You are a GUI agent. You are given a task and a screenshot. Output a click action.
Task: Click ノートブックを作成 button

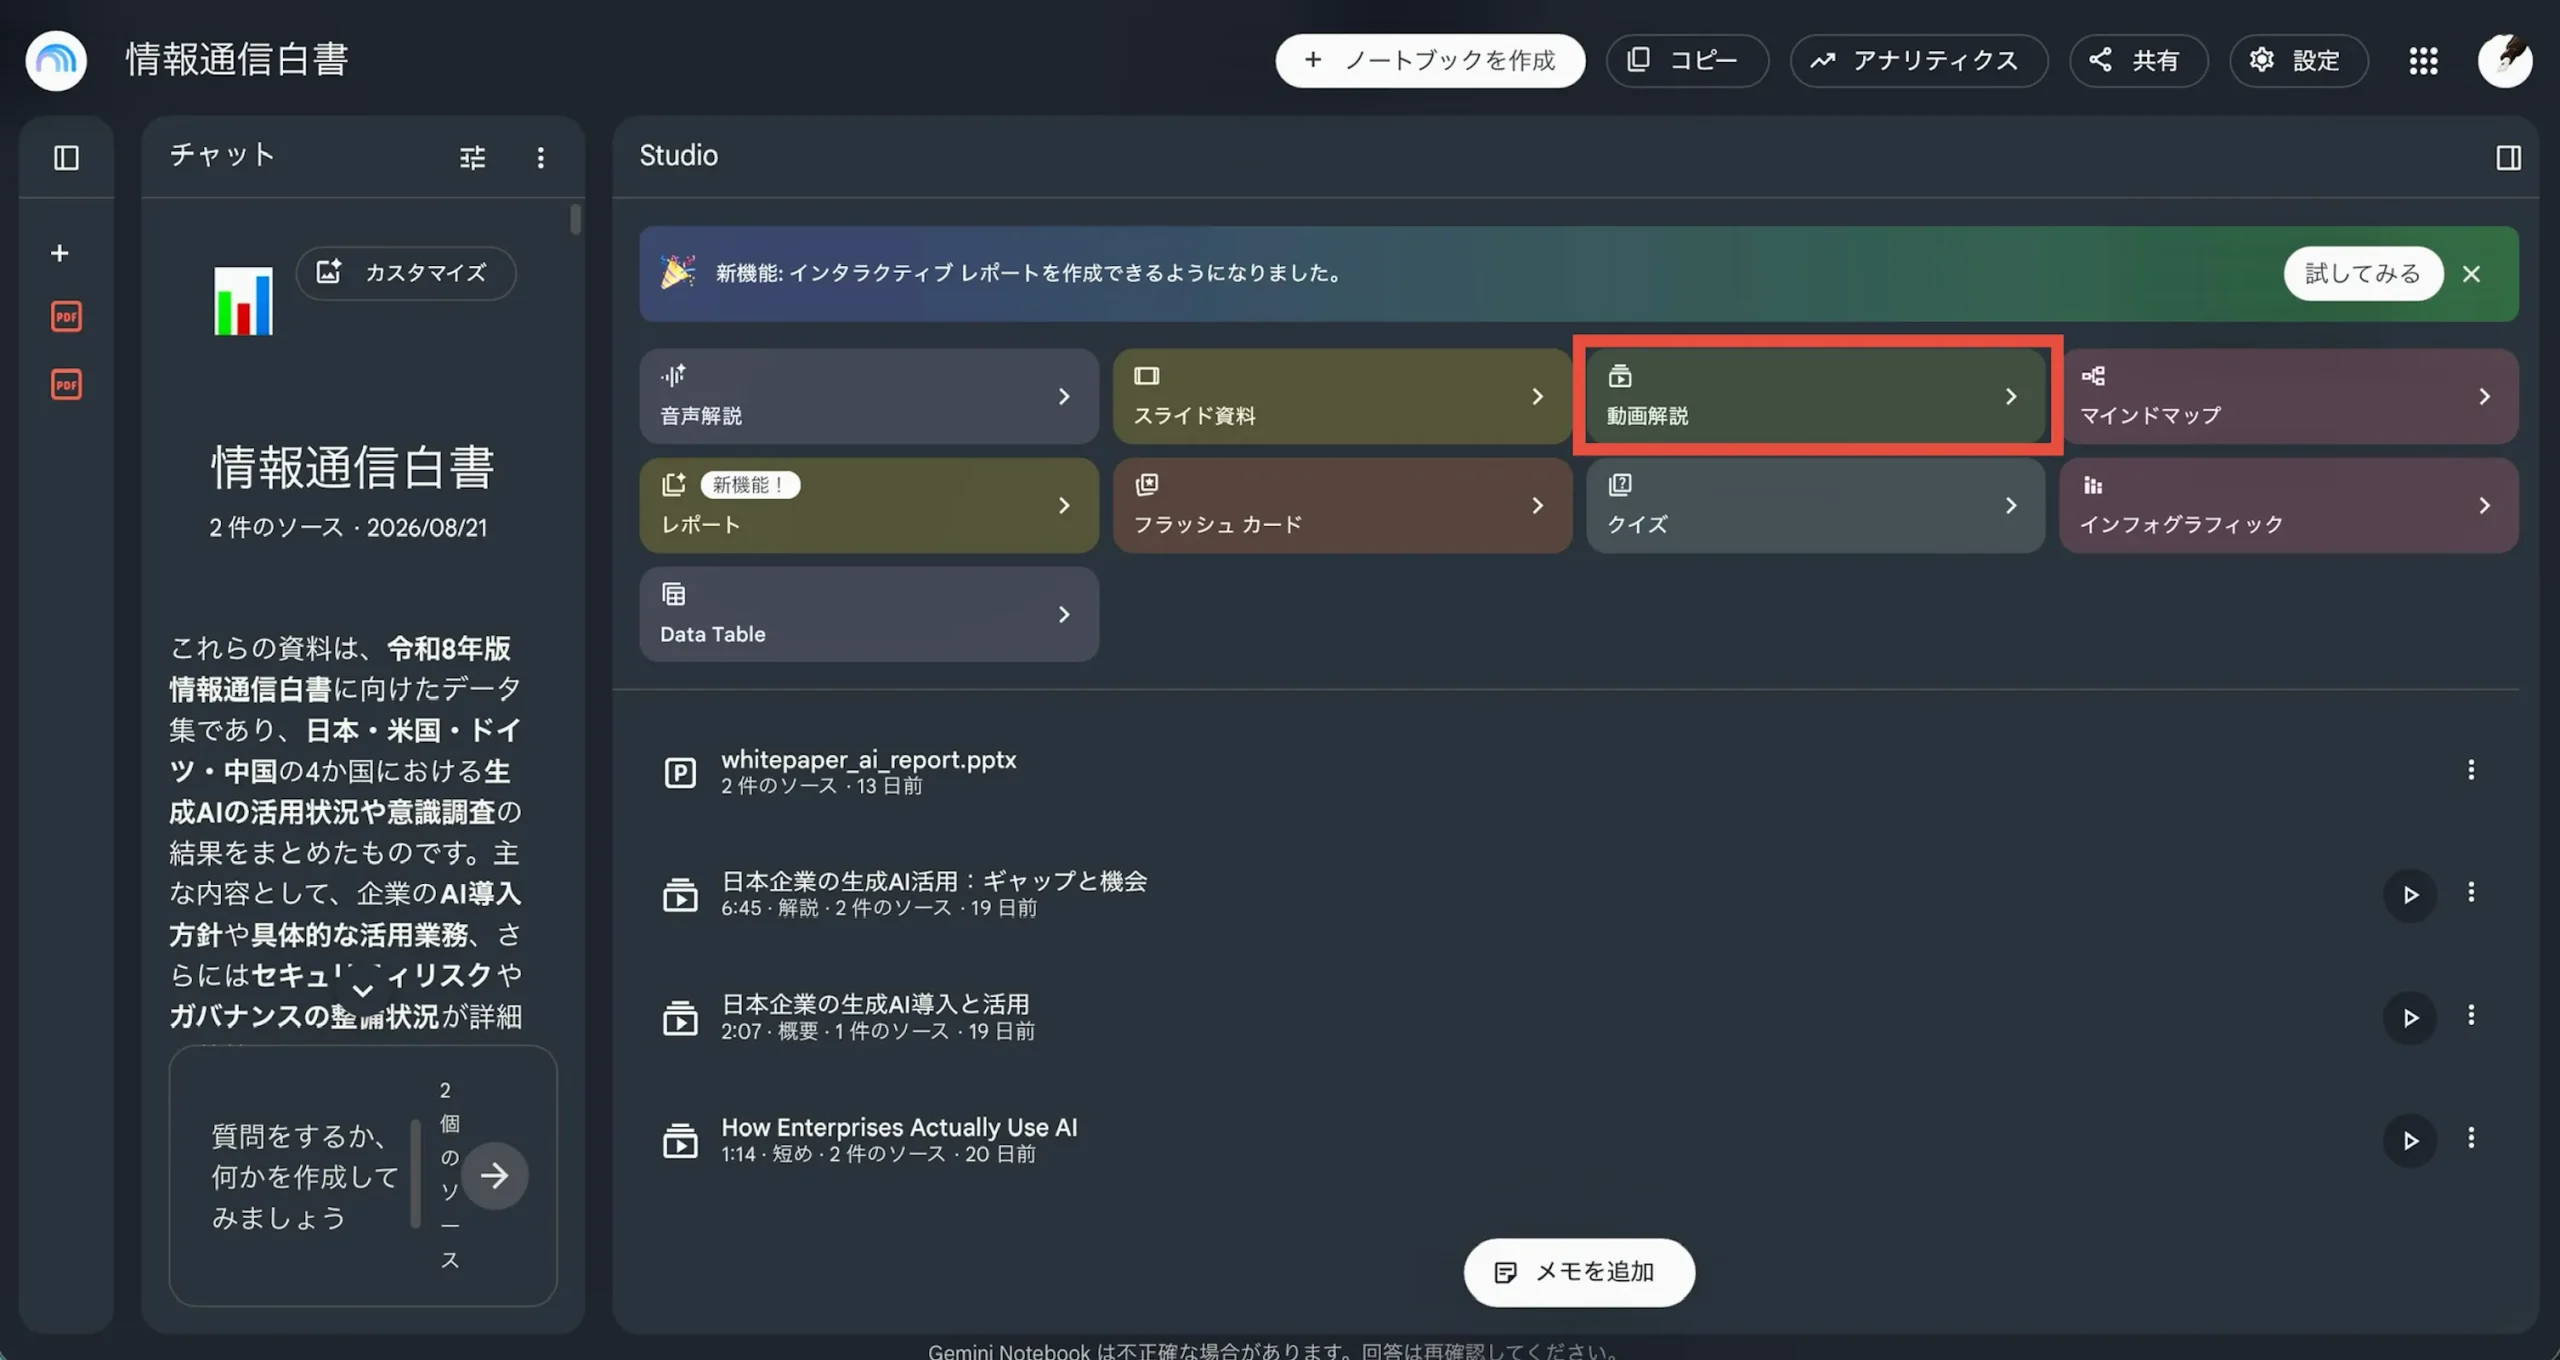[x=1430, y=60]
